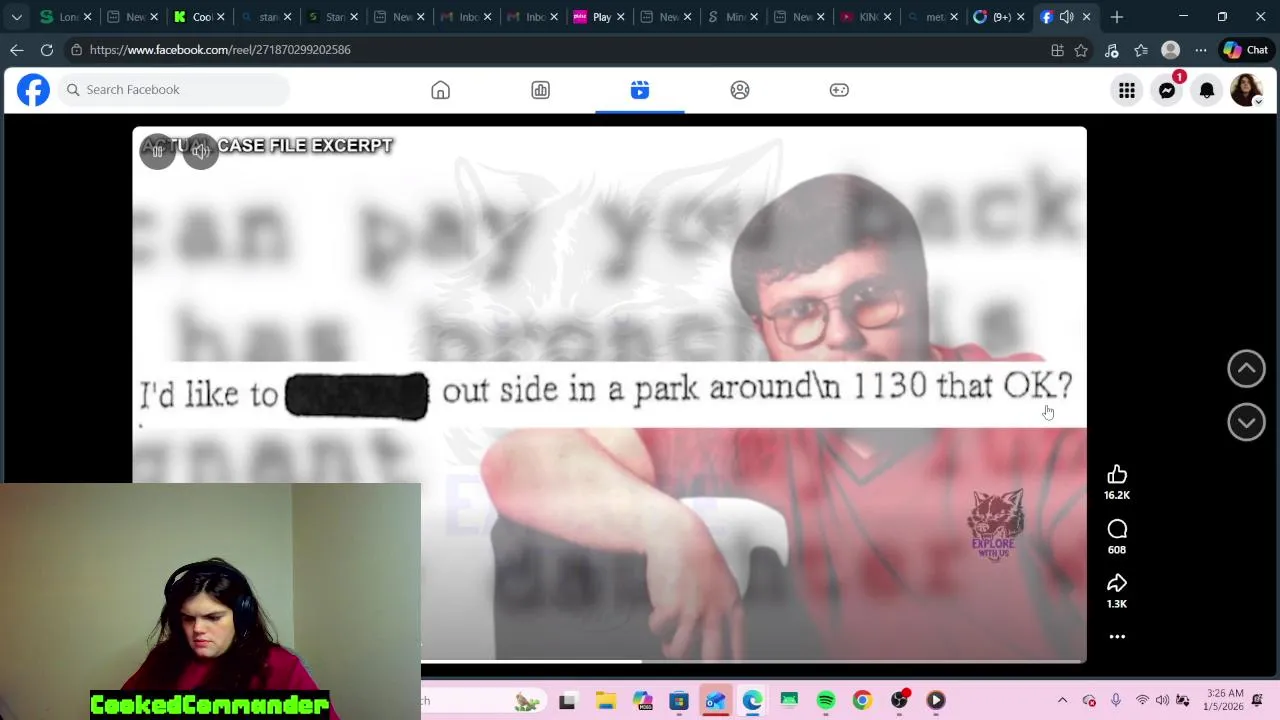View site information lock icon
1280x720 pixels.
[76, 50]
